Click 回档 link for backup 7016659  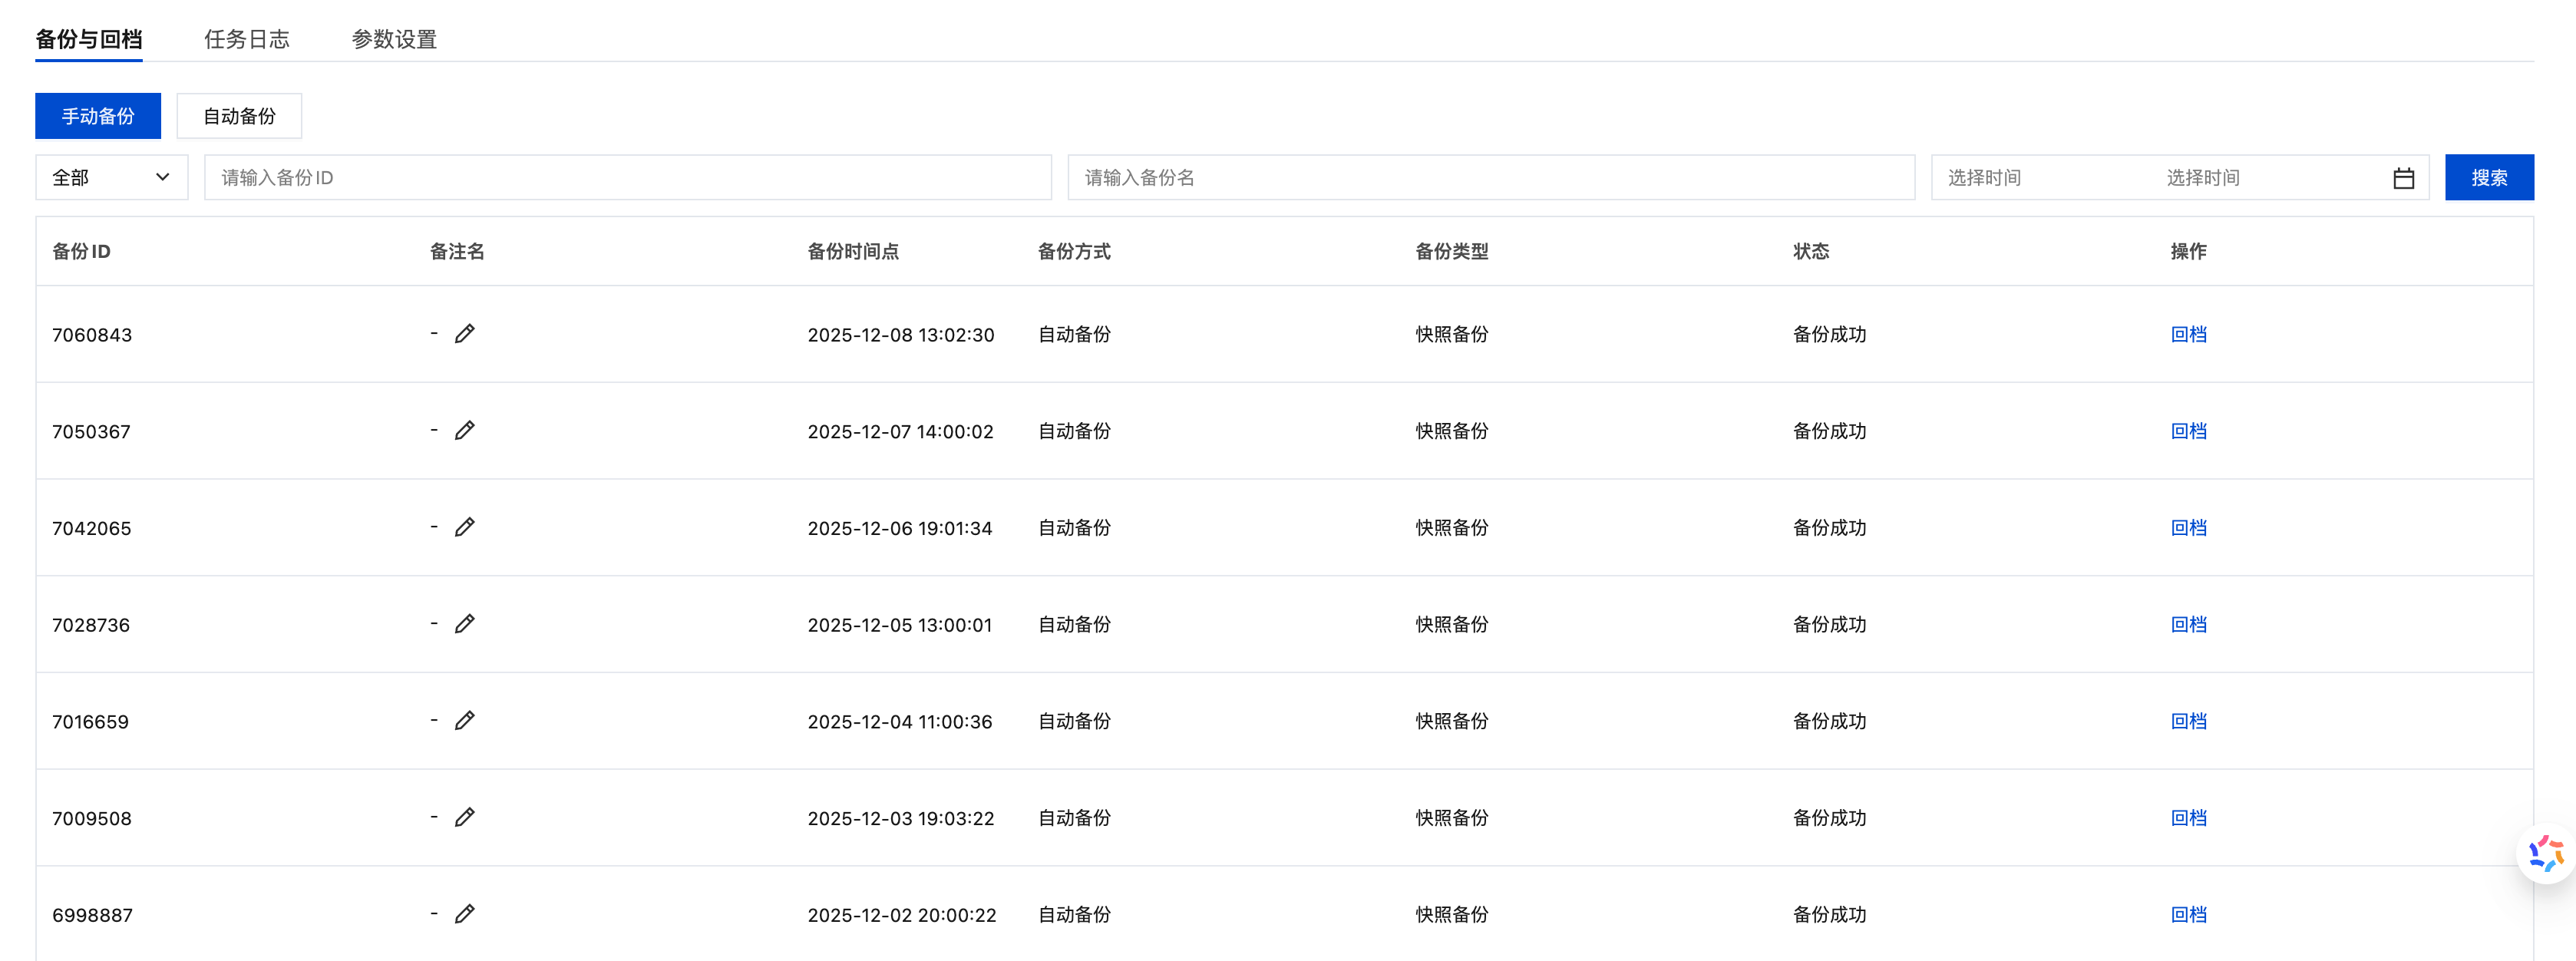(2188, 721)
